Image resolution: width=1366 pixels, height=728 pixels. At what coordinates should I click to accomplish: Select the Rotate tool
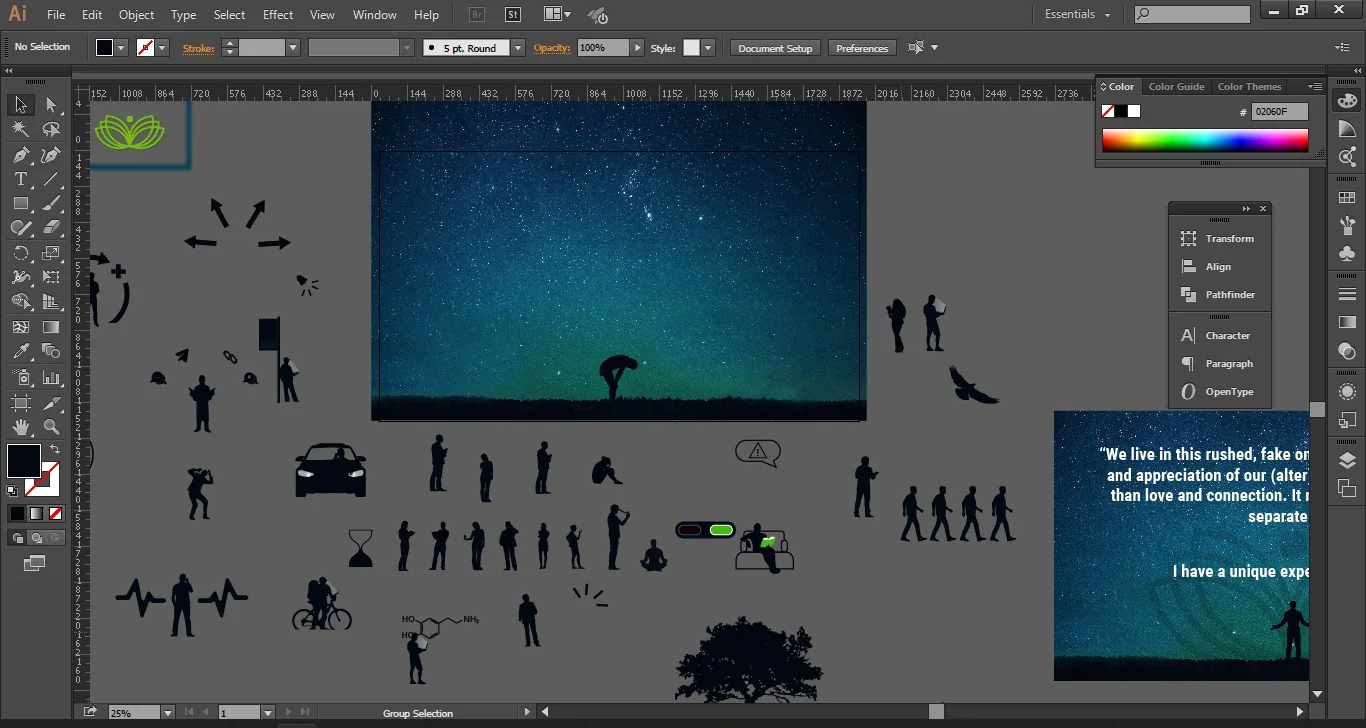pyautogui.click(x=20, y=253)
